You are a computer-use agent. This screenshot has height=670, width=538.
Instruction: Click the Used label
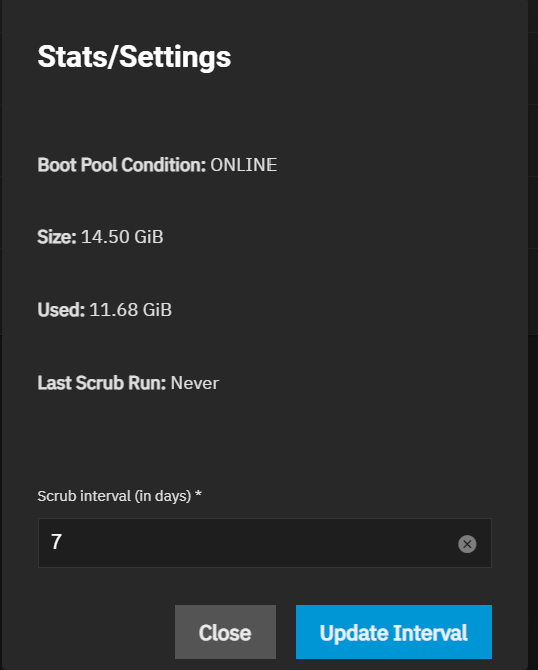click(x=61, y=310)
